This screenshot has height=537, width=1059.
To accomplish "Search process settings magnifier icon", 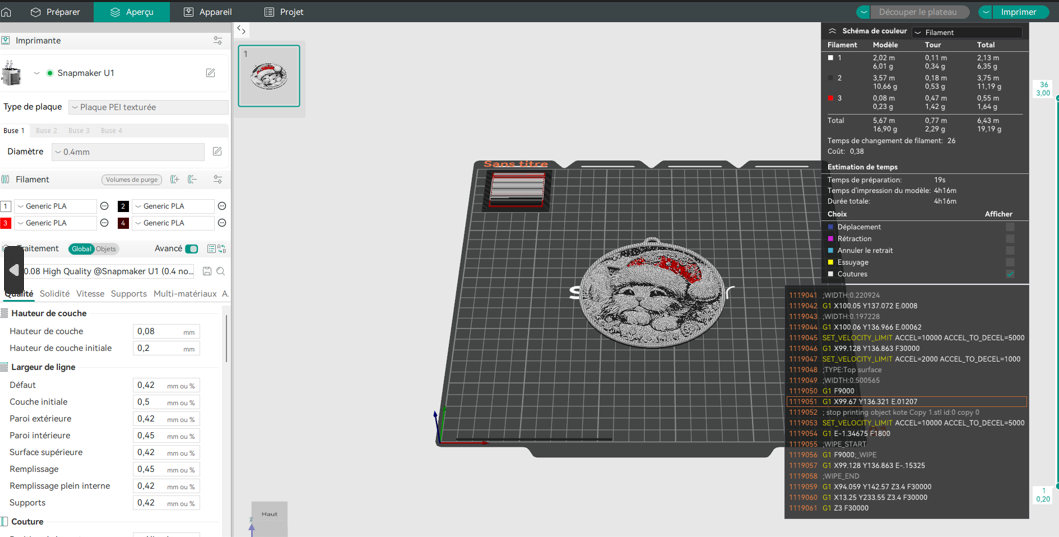I will tap(220, 272).
